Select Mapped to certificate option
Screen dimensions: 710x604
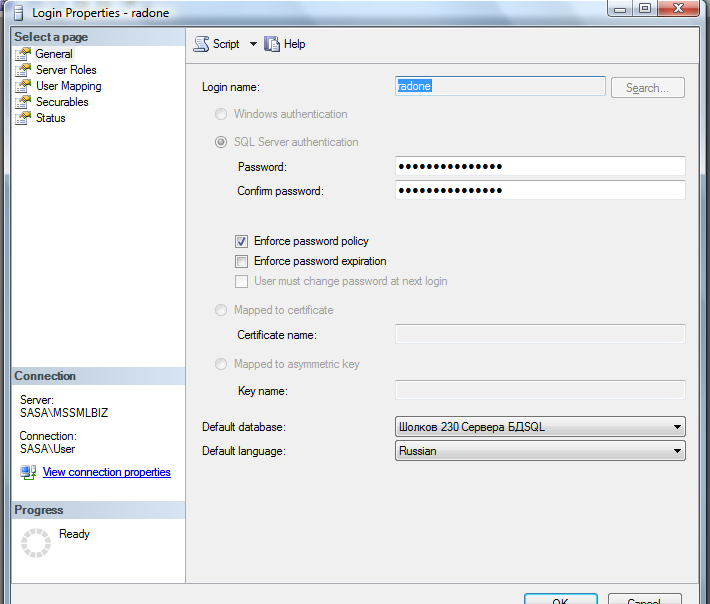tap(221, 310)
